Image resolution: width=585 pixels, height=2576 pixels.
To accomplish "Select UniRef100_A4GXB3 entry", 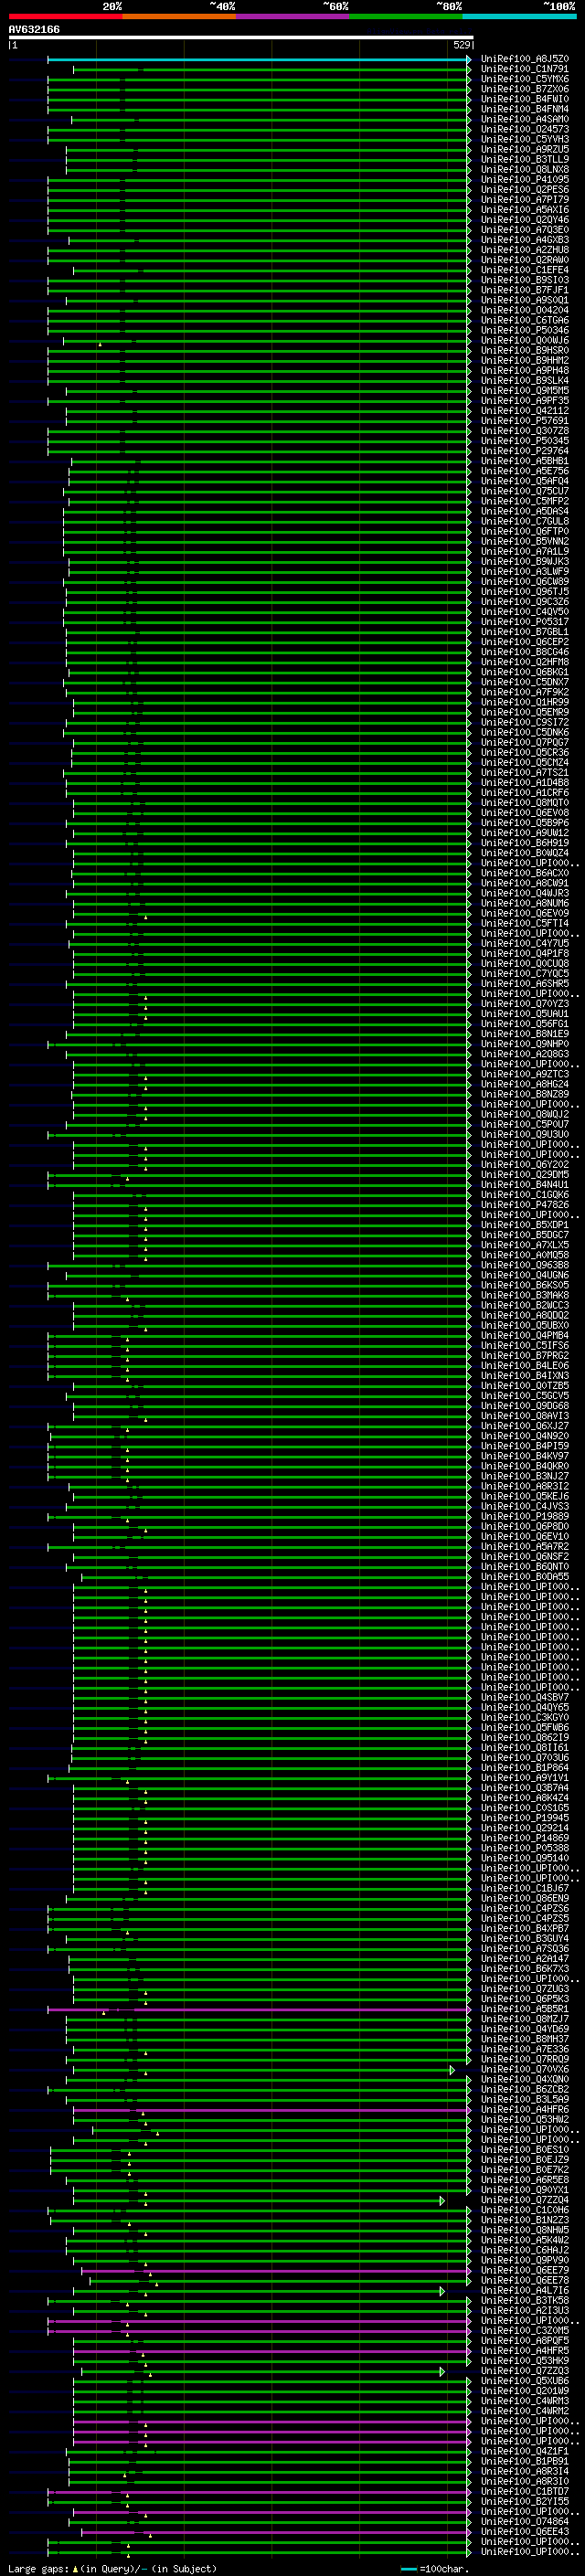I will (x=525, y=240).
